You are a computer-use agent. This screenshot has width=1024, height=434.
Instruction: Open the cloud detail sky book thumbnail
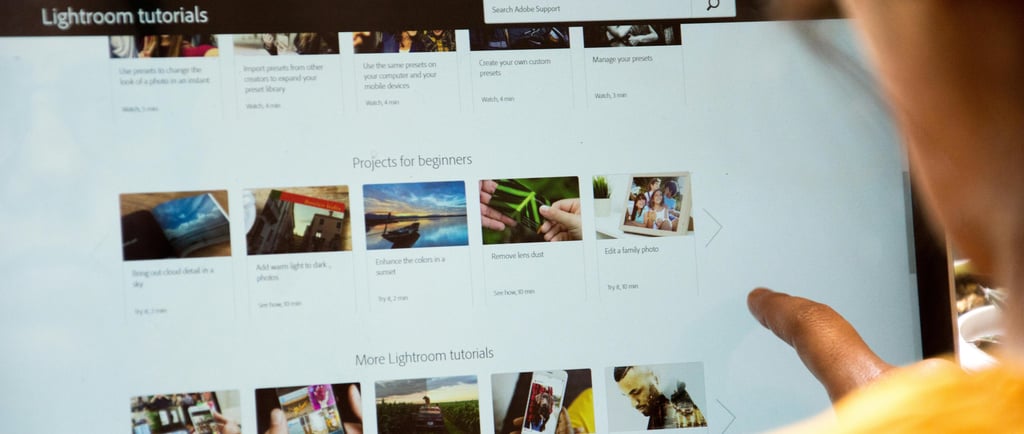[x=175, y=225]
